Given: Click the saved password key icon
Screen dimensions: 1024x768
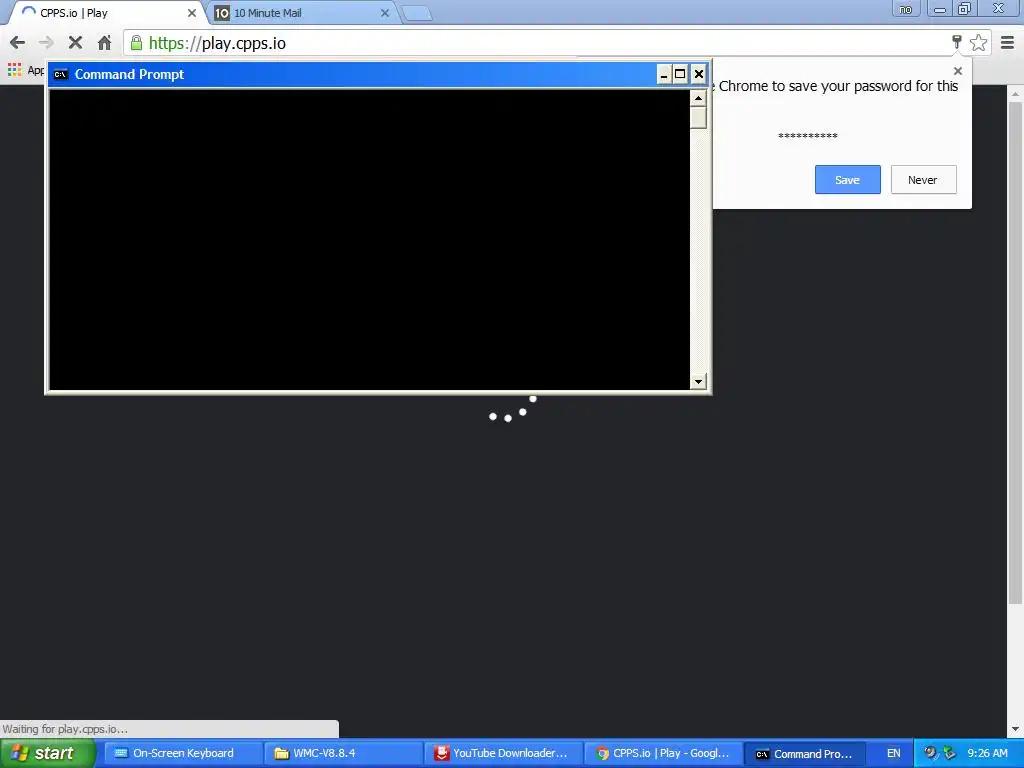Looking at the screenshot, I should point(957,42).
